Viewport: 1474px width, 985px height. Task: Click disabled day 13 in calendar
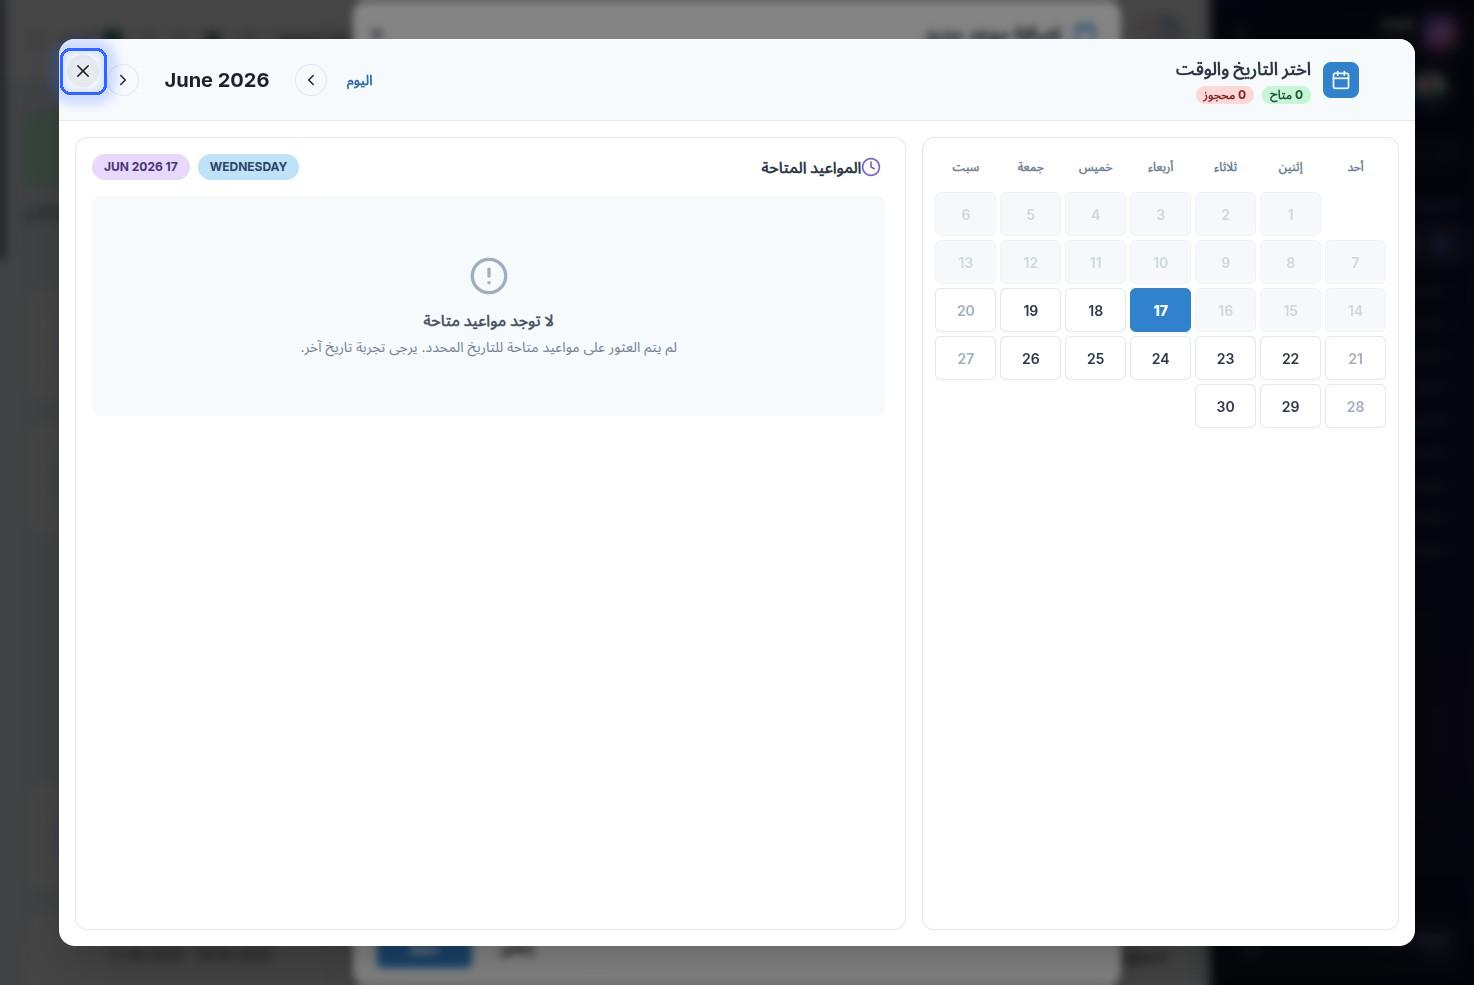coord(965,262)
